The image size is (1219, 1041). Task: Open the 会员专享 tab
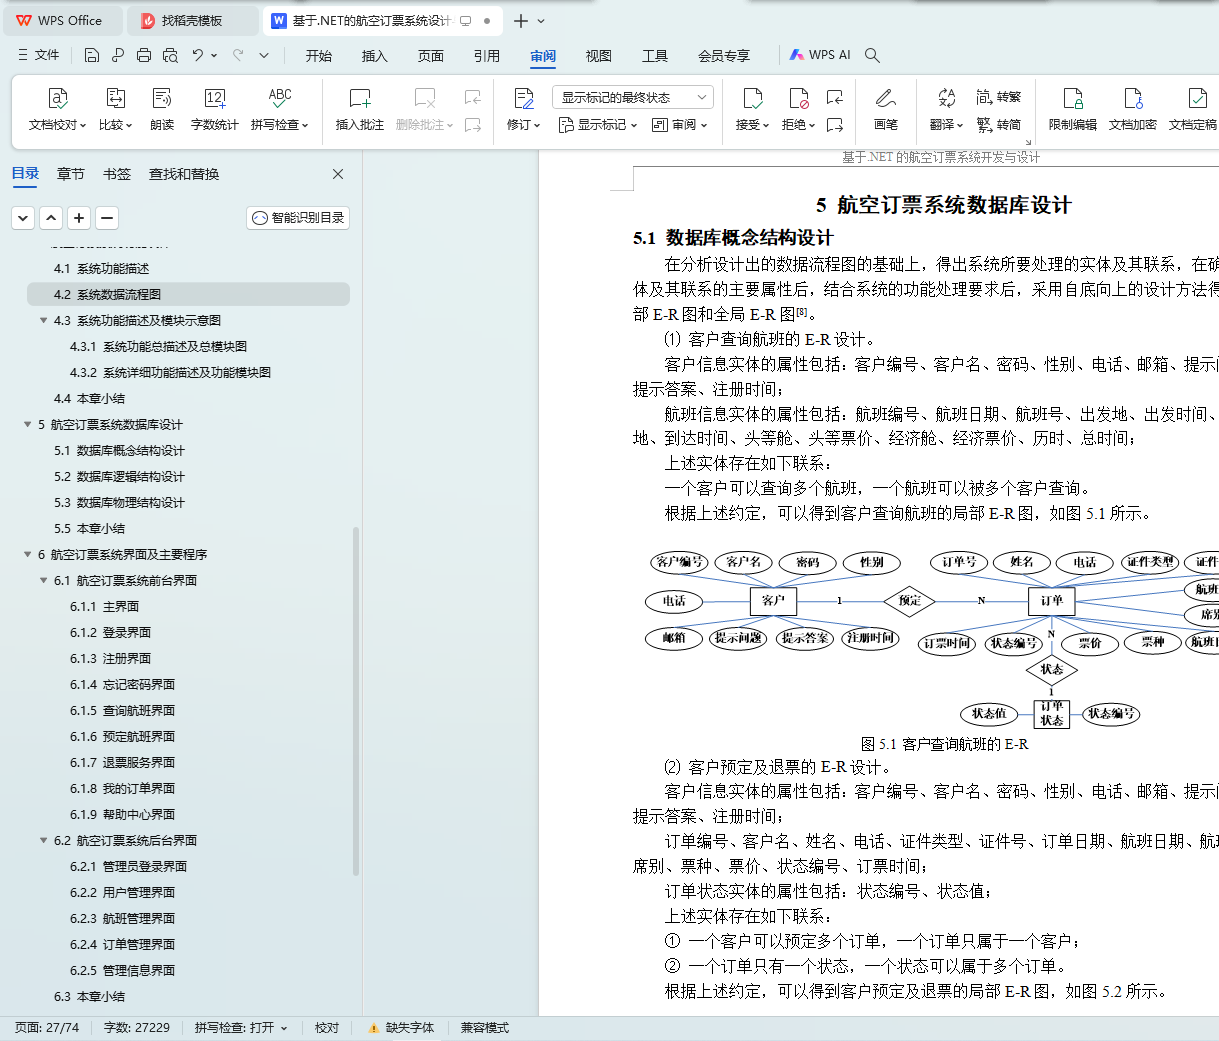coord(724,56)
